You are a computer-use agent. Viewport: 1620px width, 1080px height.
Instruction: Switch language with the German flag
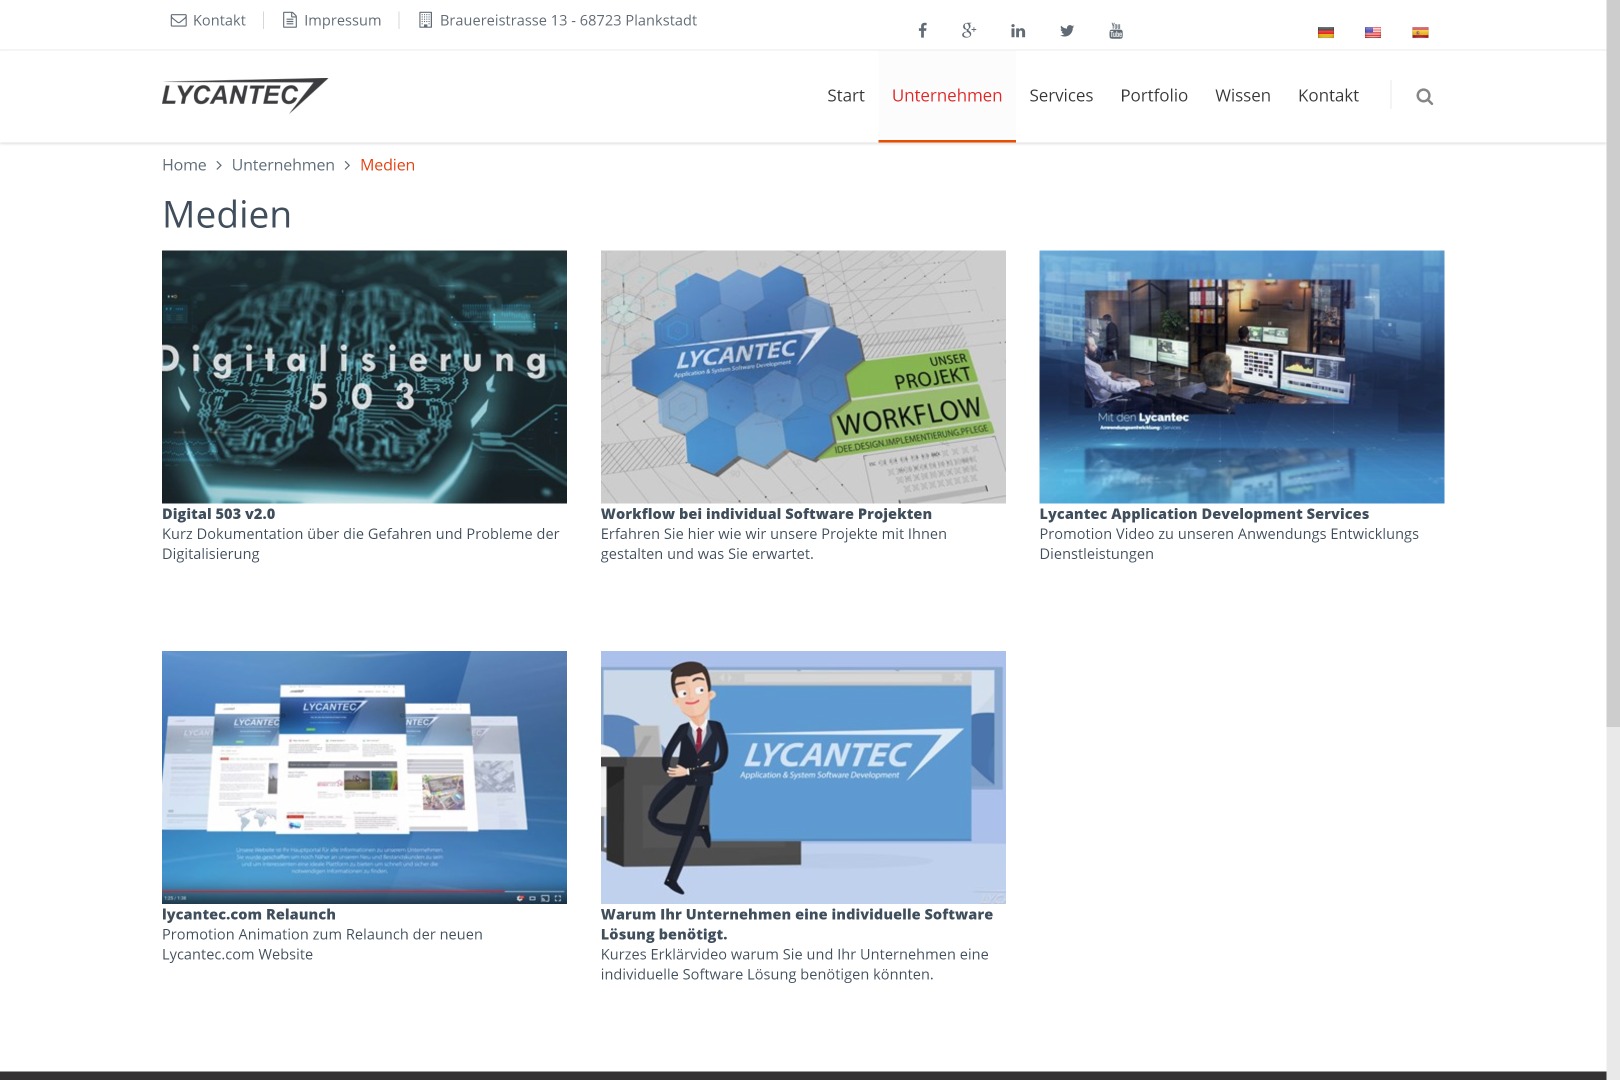(1326, 32)
